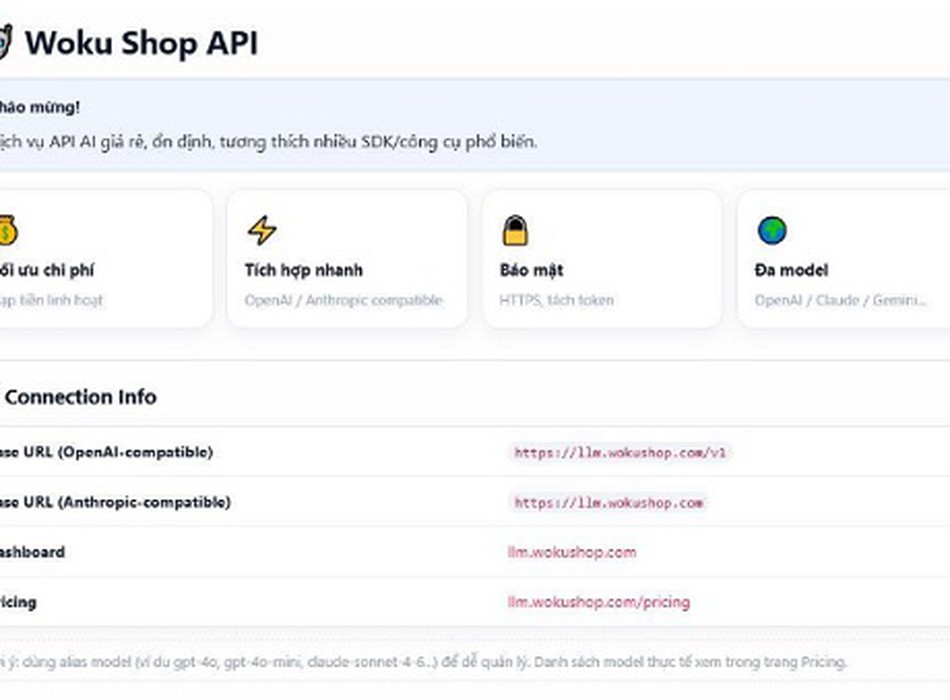Open the llm.wokushop.com/pricing link
The height and width of the screenshot is (700, 950).
599,602
